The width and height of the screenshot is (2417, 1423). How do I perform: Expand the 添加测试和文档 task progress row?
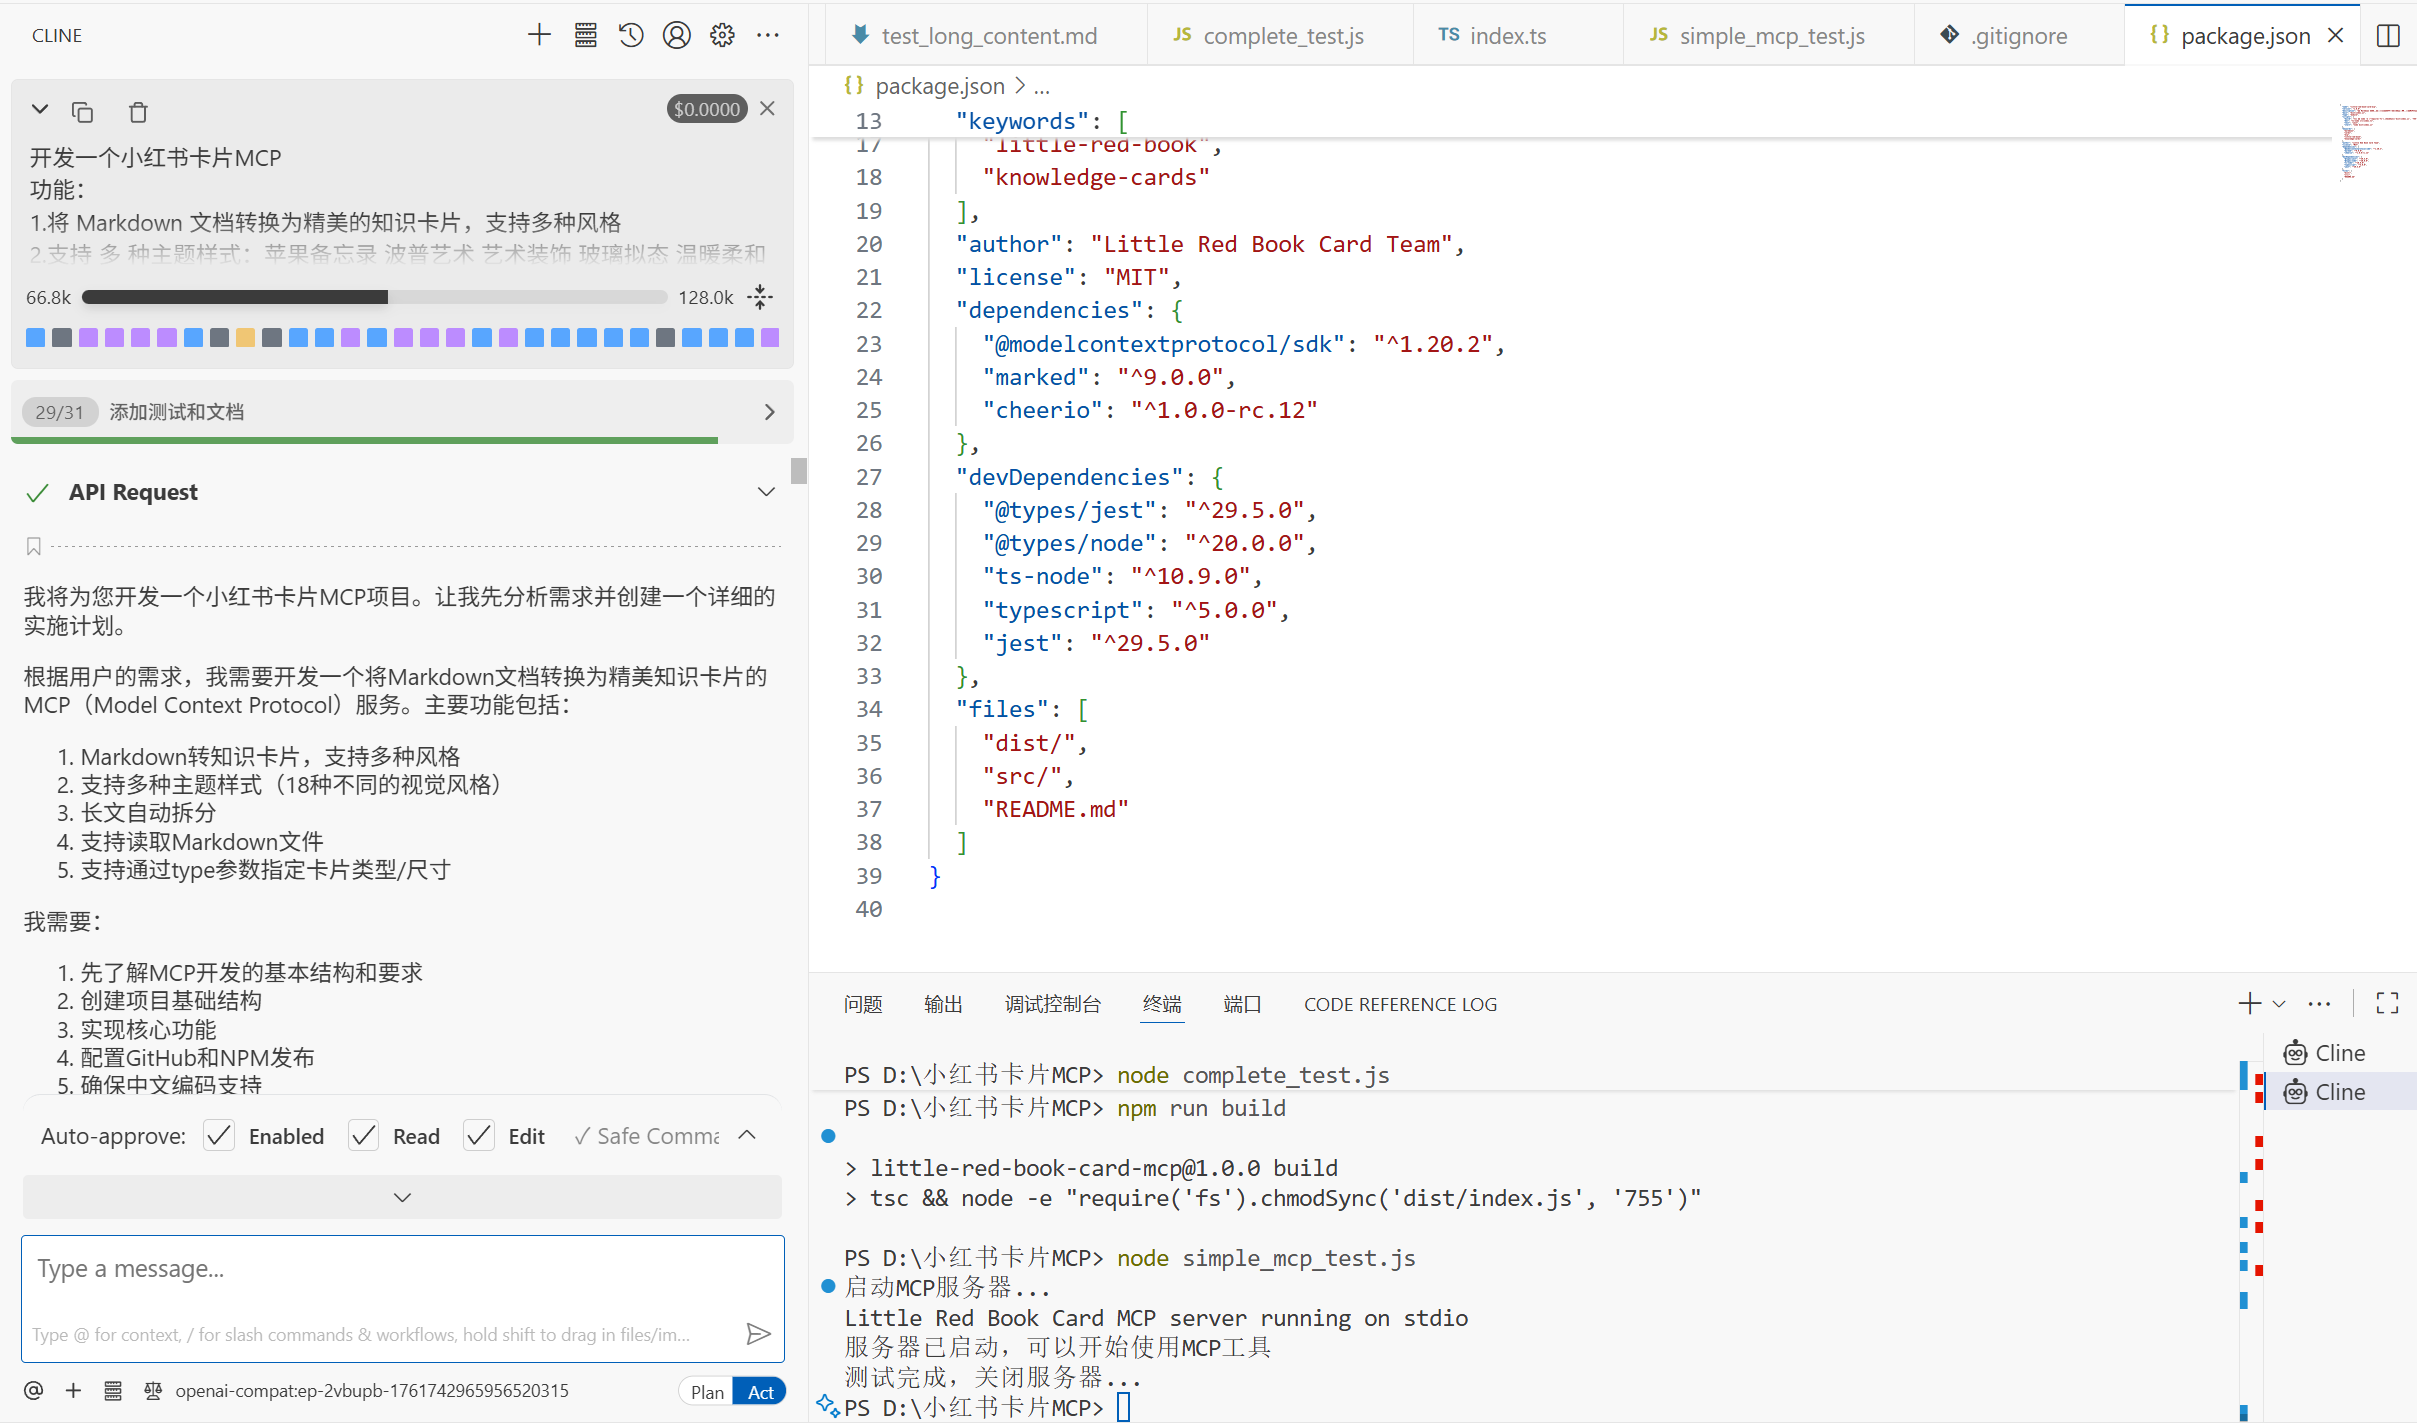768,412
